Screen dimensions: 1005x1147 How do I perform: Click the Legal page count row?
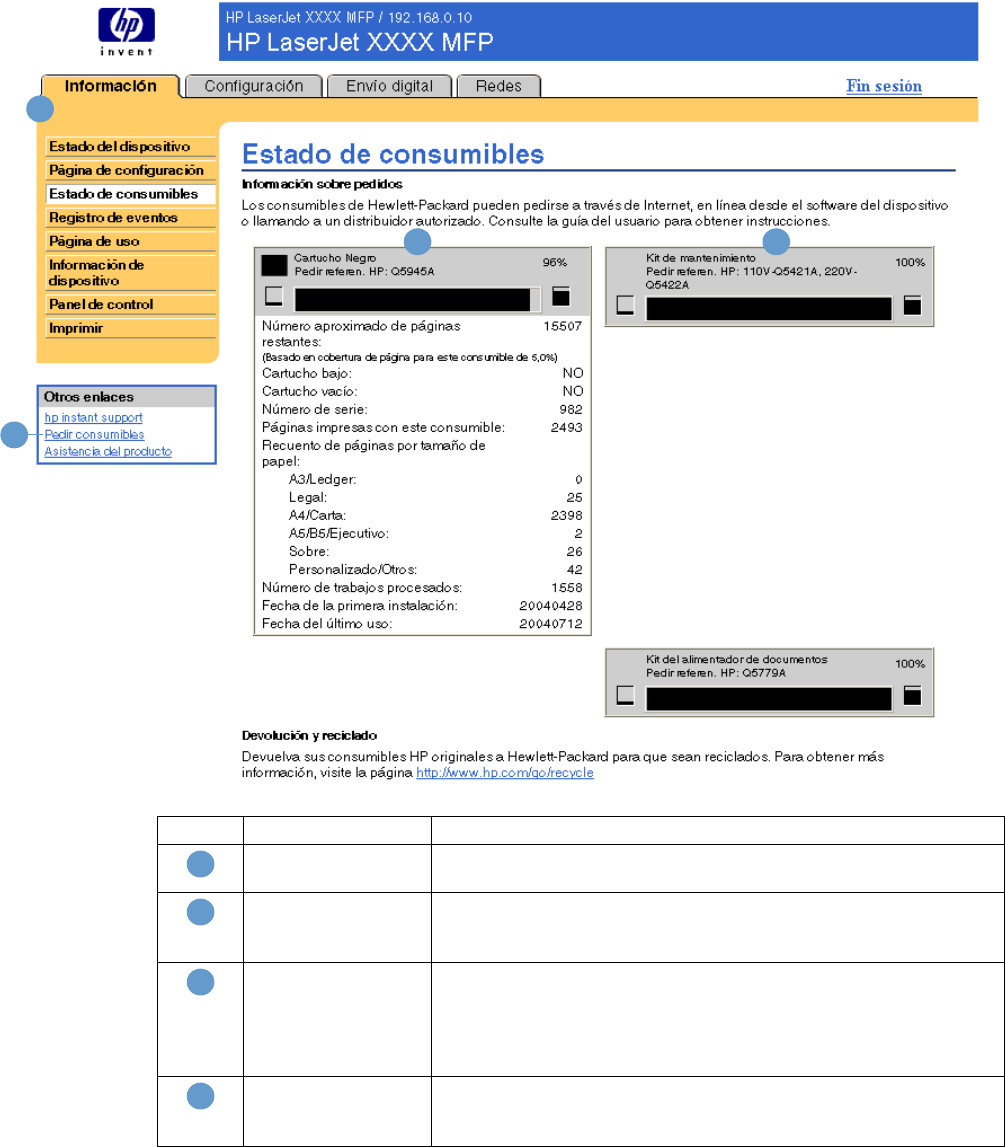coord(435,497)
